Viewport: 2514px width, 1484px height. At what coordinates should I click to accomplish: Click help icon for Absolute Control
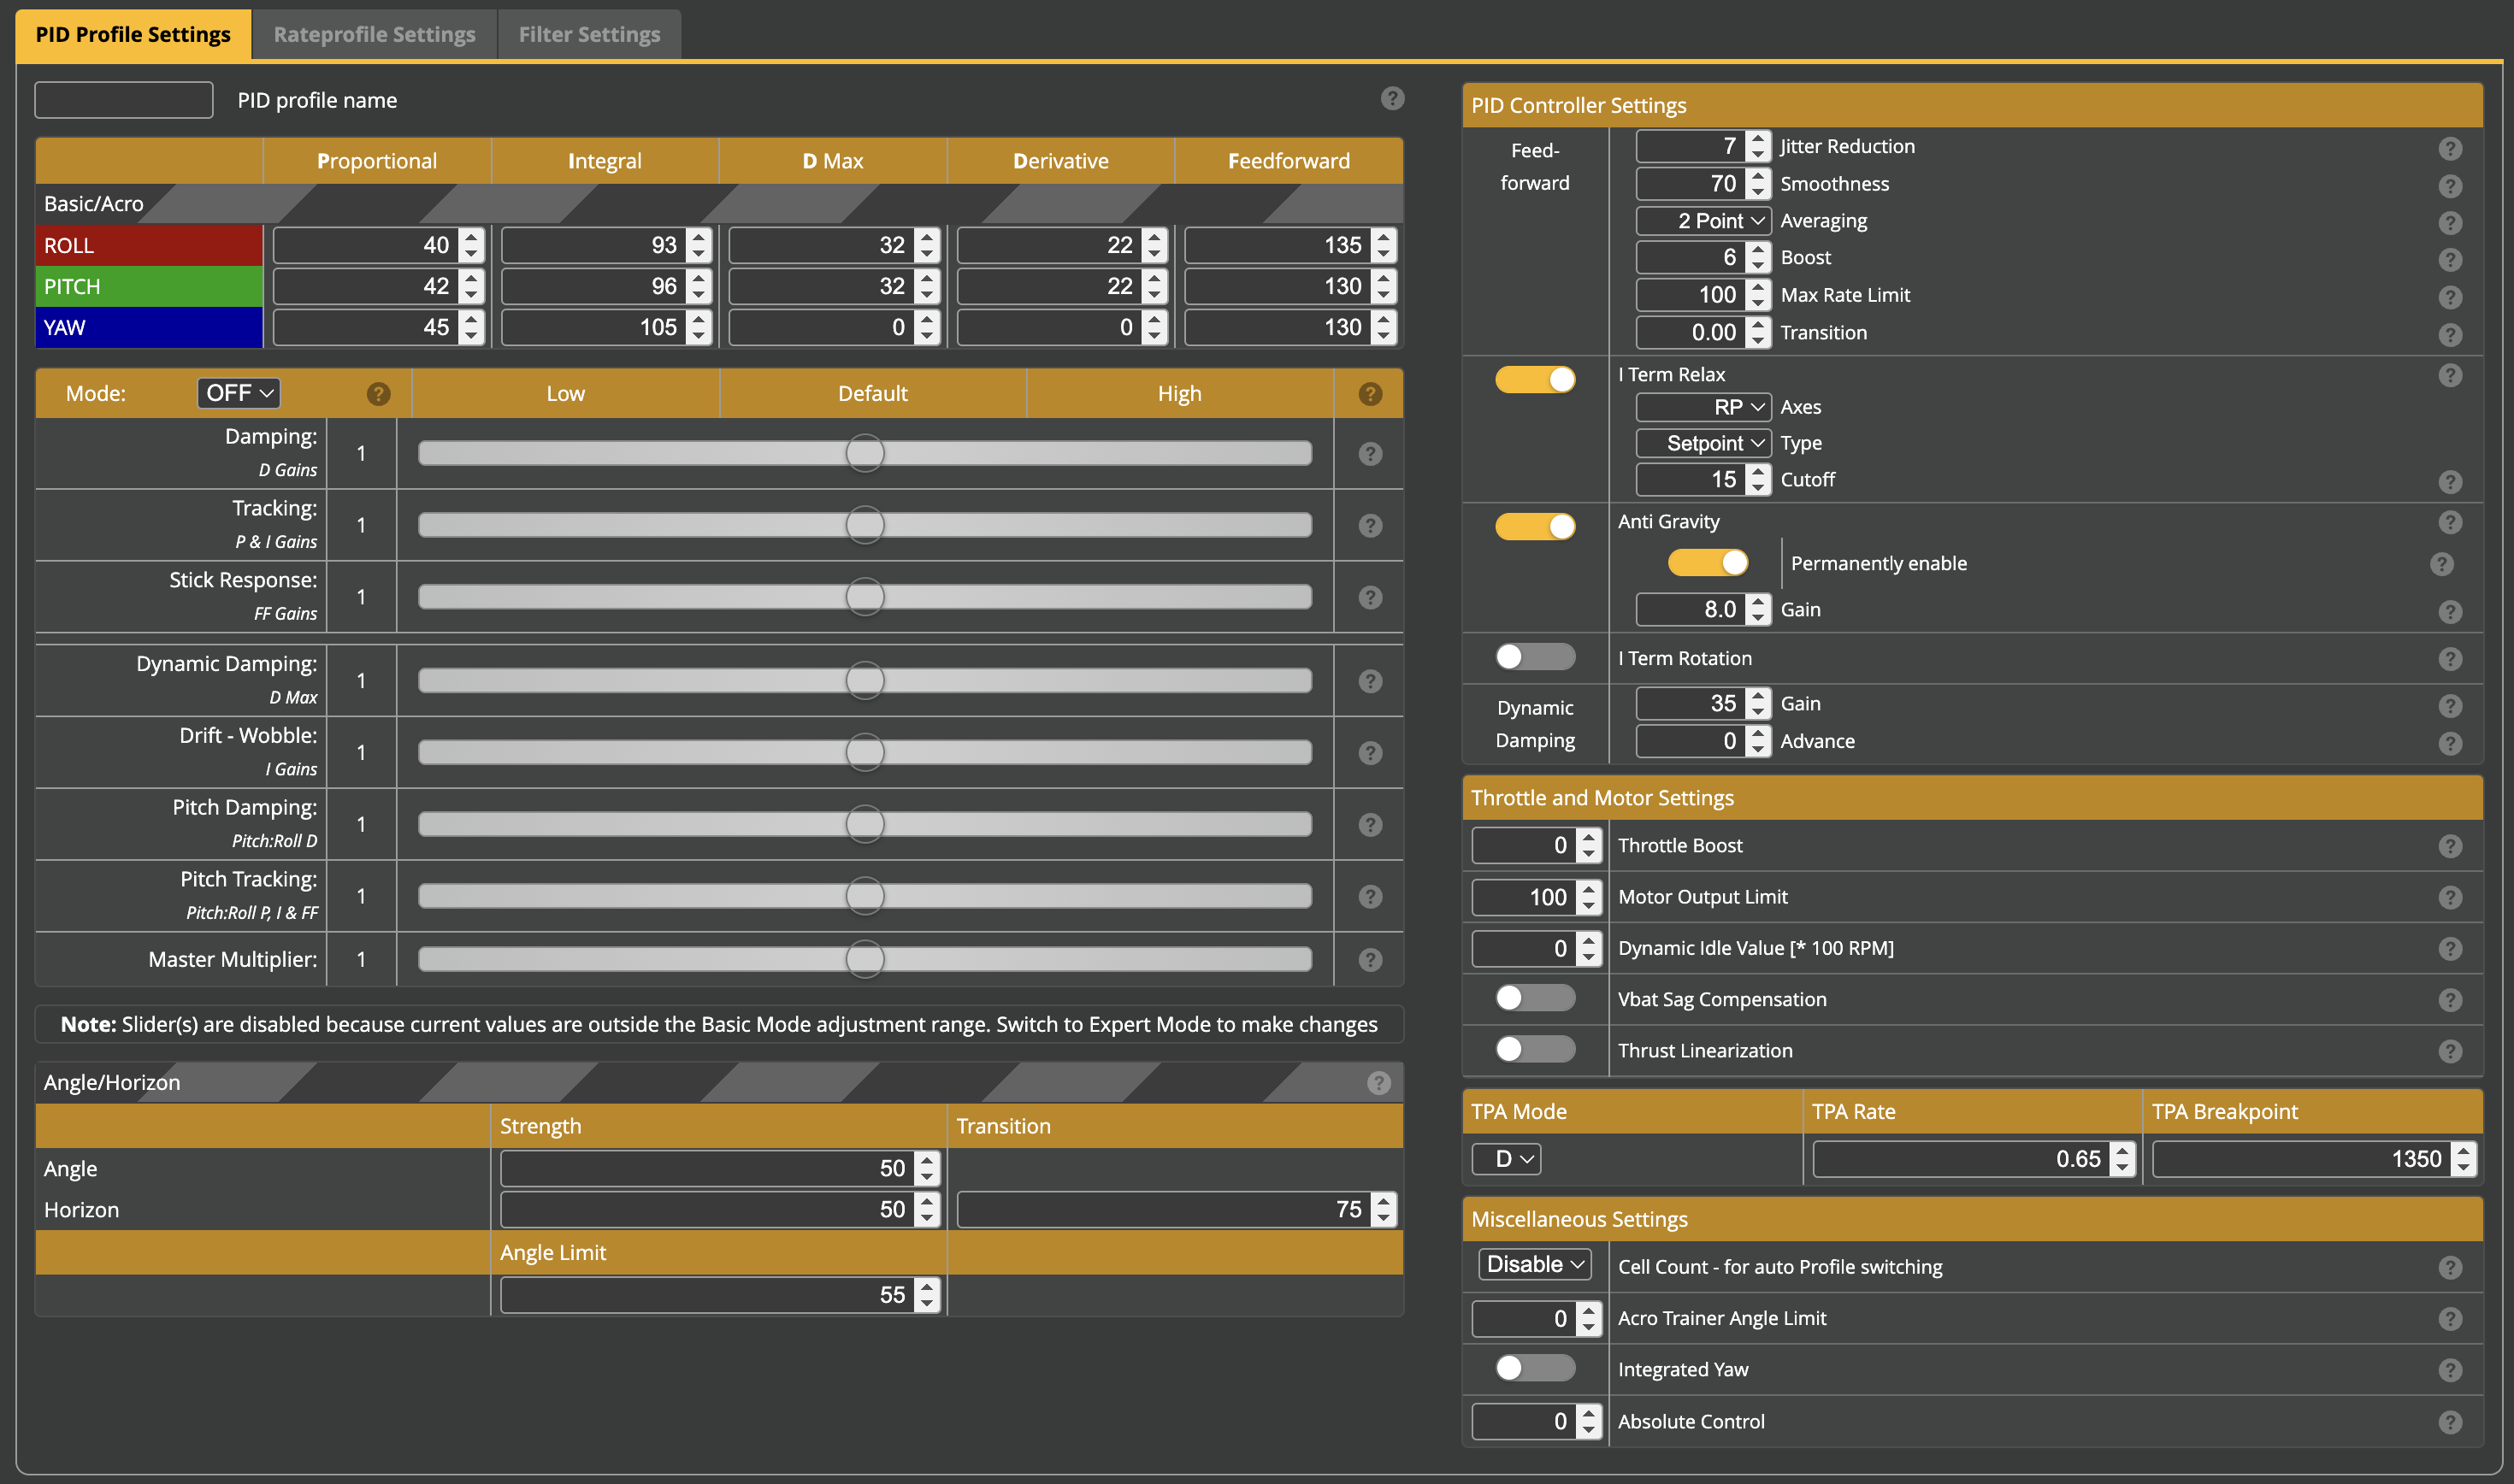(2449, 1422)
